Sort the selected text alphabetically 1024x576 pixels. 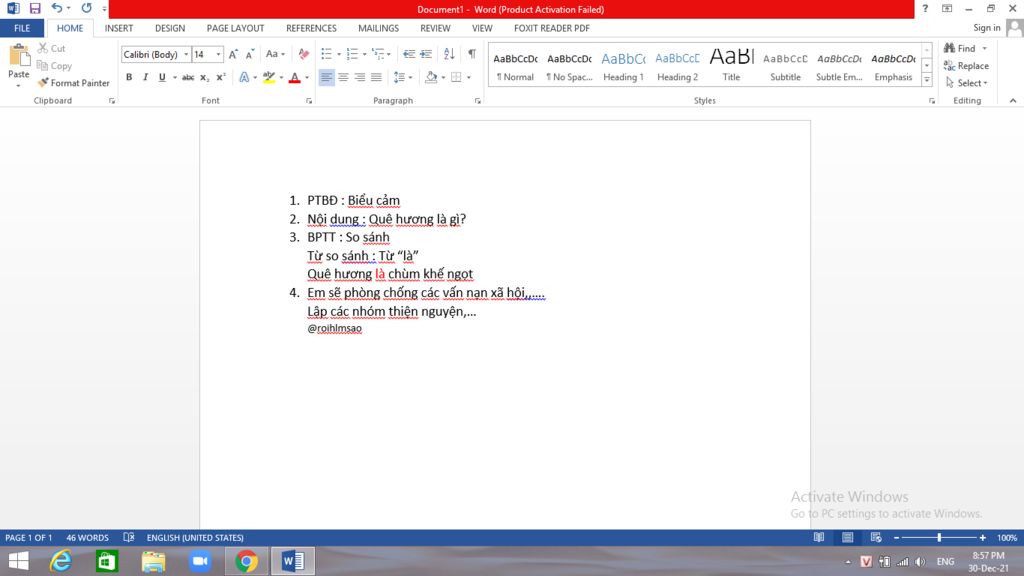tap(450, 54)
